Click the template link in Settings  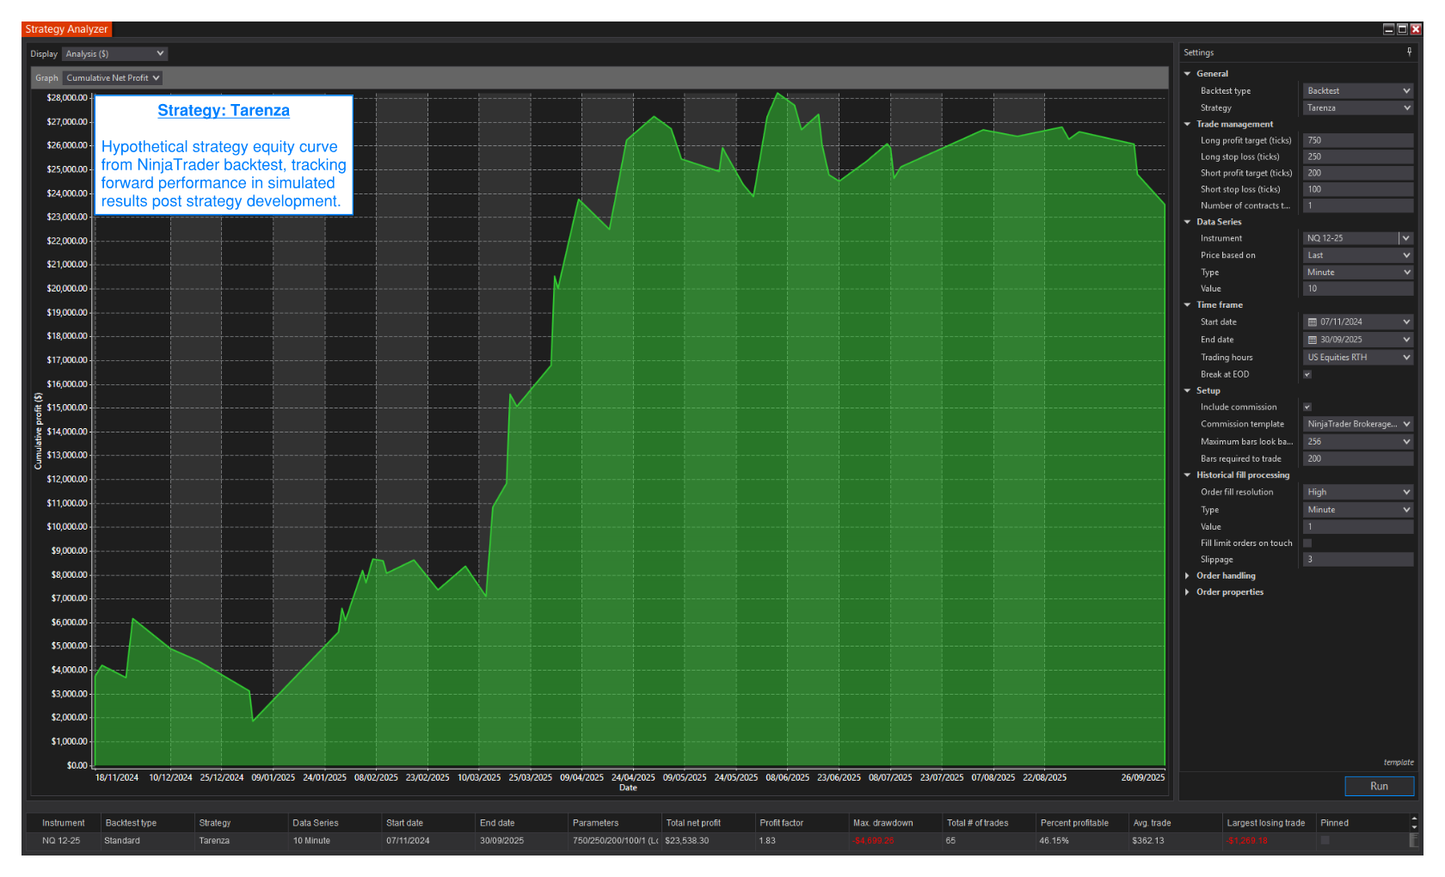coord(1398,762)
